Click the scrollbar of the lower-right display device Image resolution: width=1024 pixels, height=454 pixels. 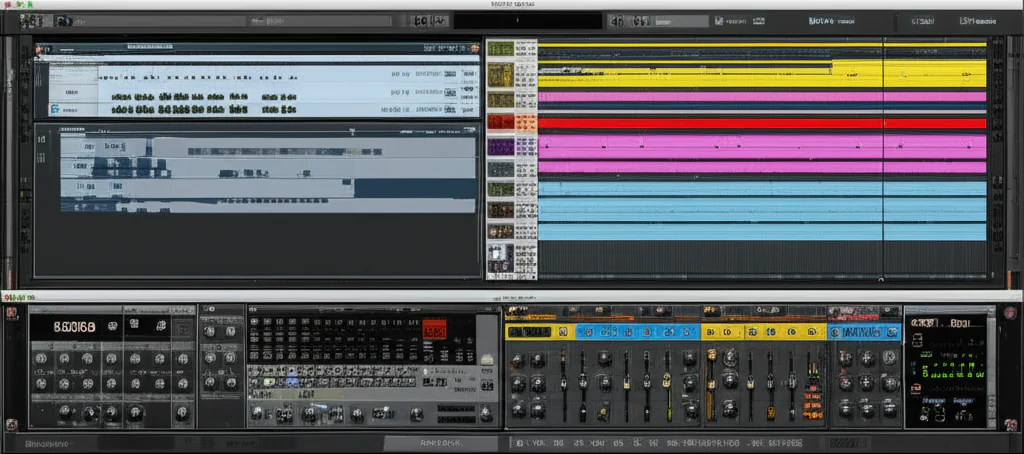pyautogui.click(x=989, y=372)
